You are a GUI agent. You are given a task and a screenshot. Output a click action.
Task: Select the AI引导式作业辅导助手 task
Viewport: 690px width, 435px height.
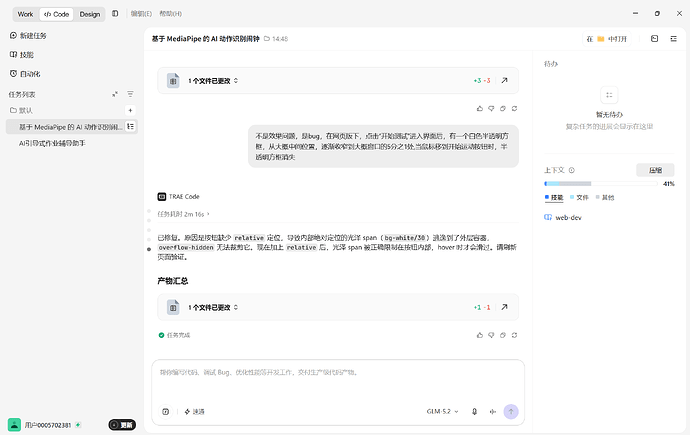[52, 143]
